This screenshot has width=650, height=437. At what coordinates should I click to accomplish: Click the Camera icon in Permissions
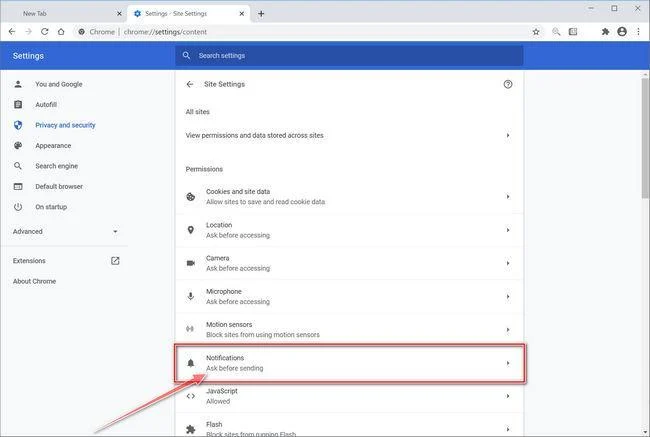[191, 263]
